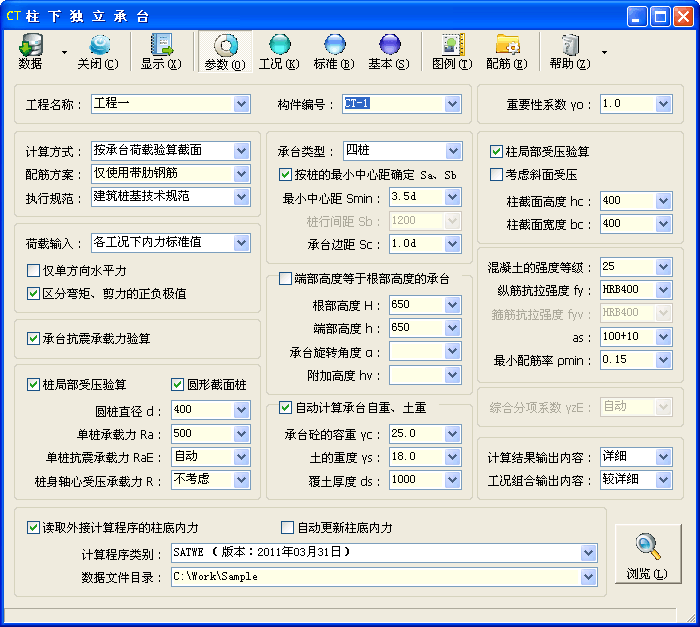Open the 基本(S) purple sphere icon
The height and width of the screenshot is (627, 700).
point(389,51)
